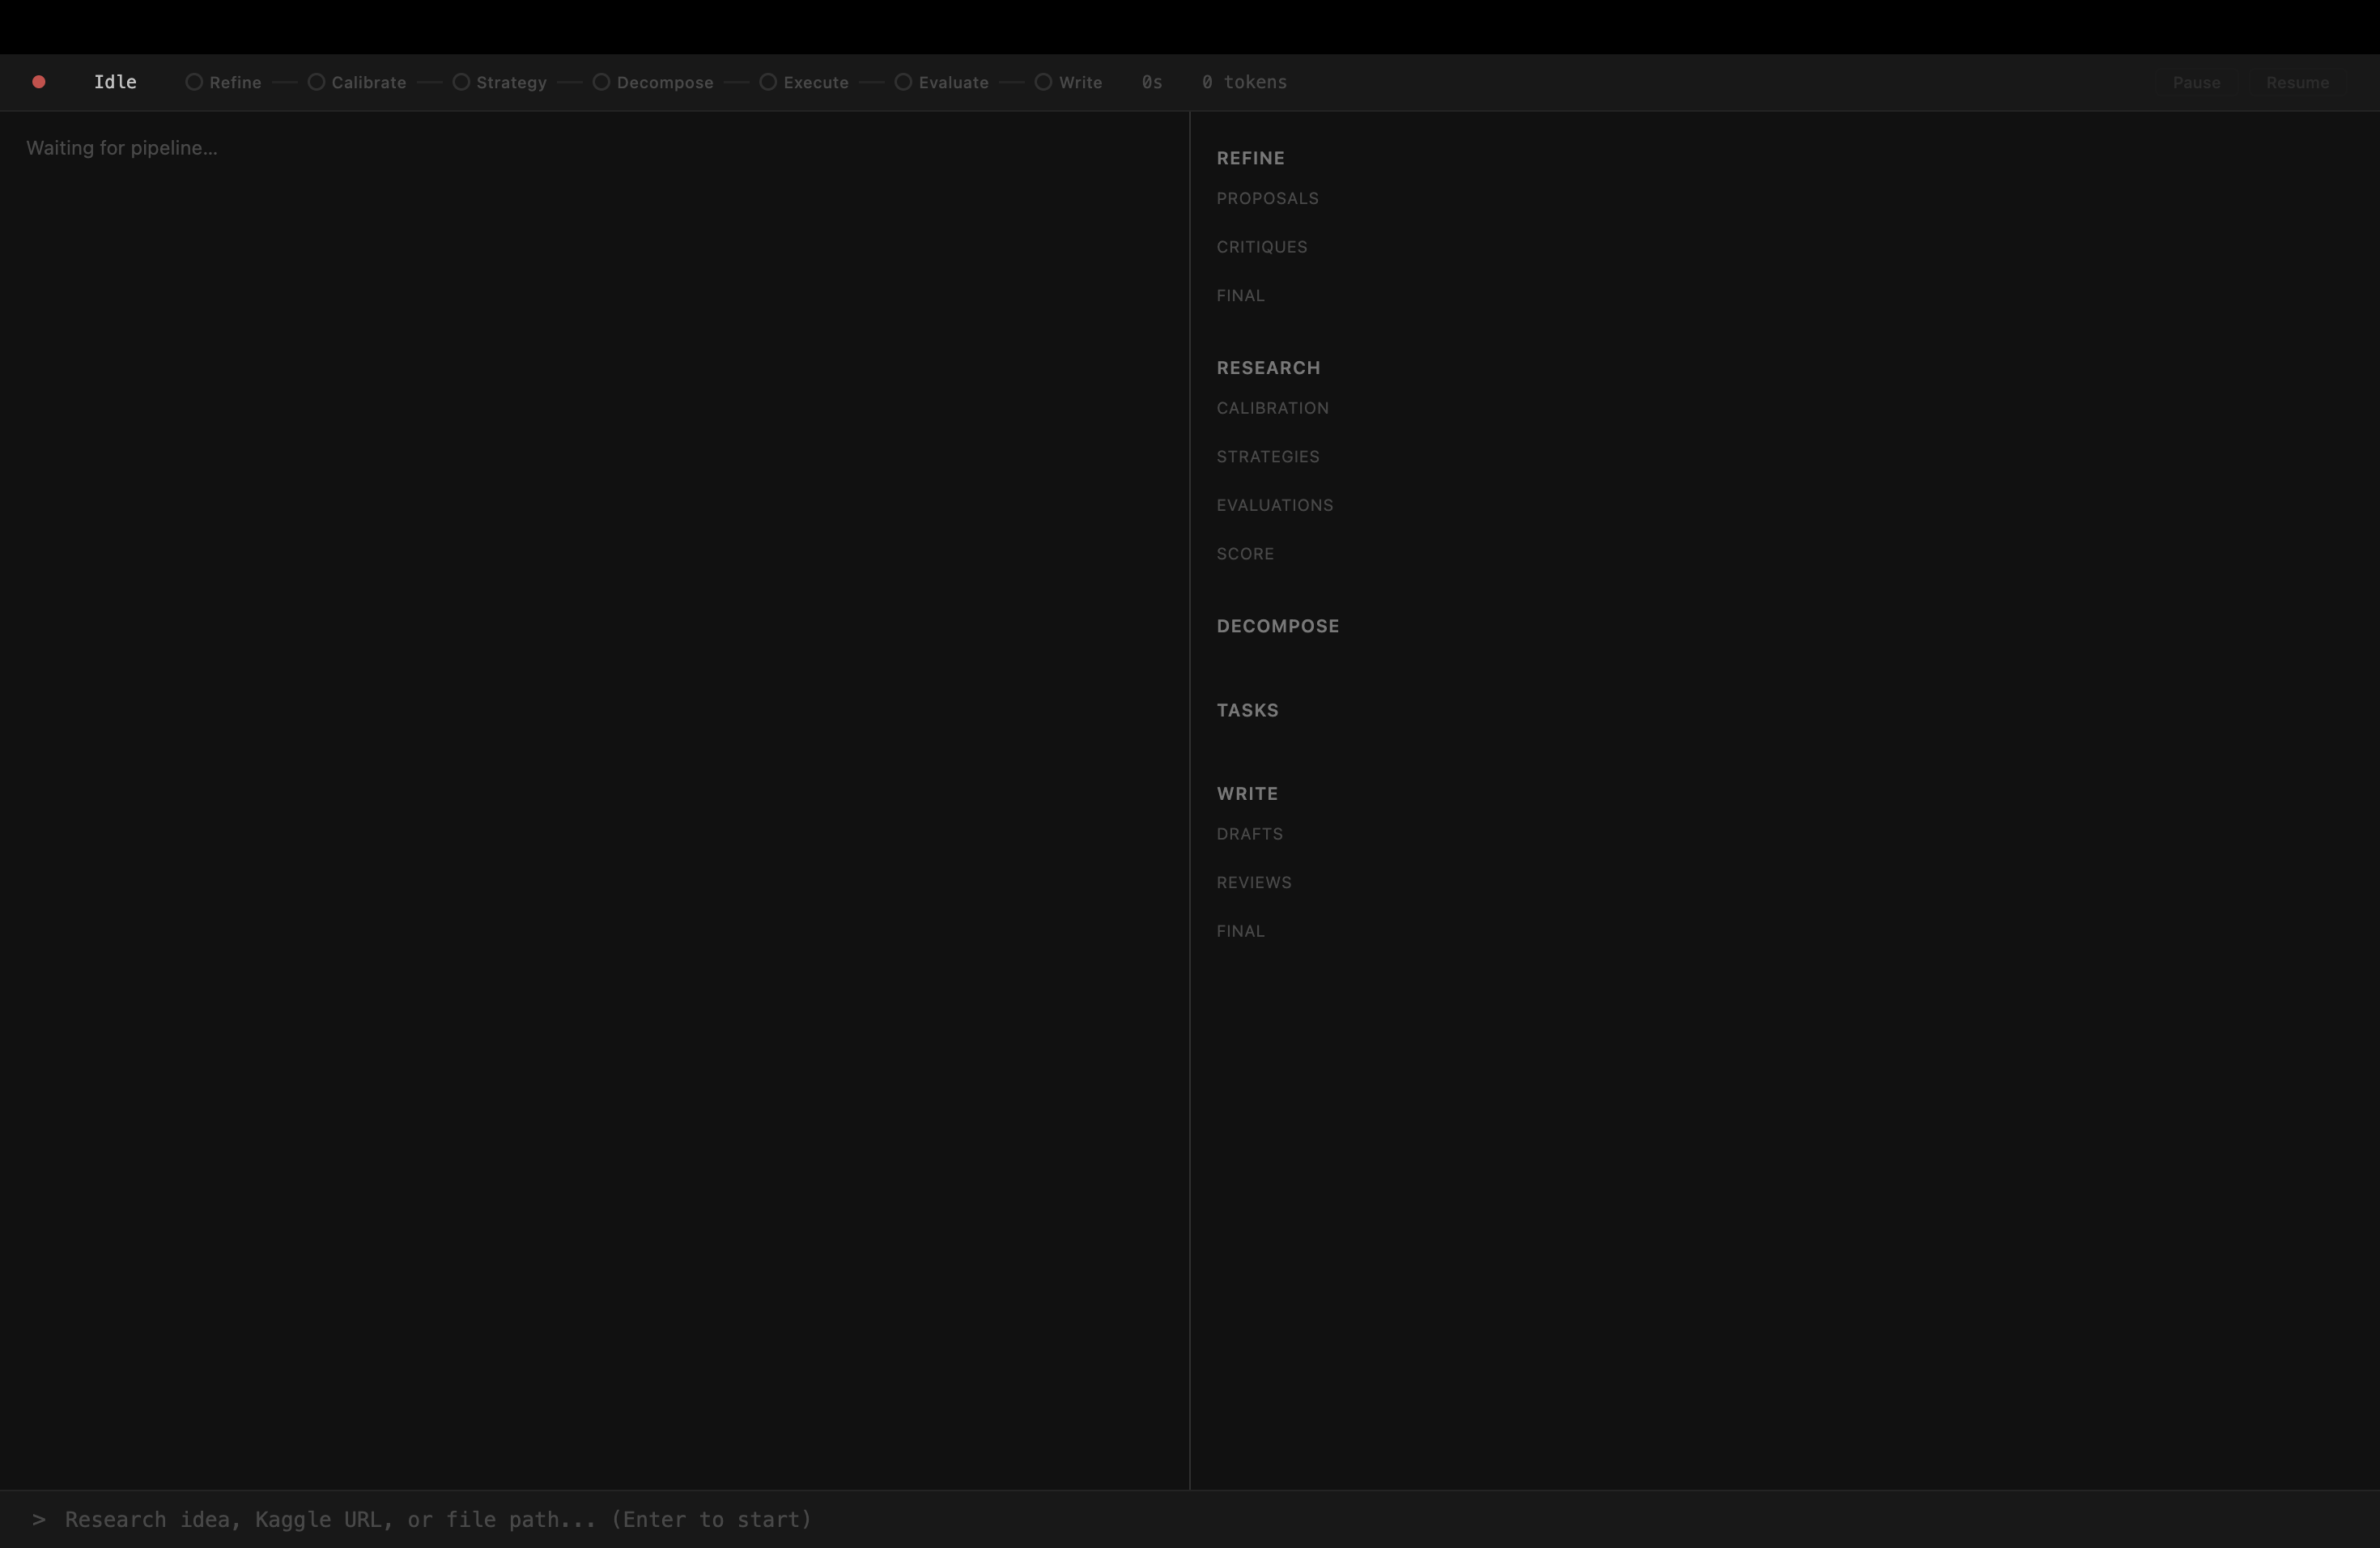Click the Pause button
The height and width of the screenshot is (1548, 2380).
click(2196, 82)
